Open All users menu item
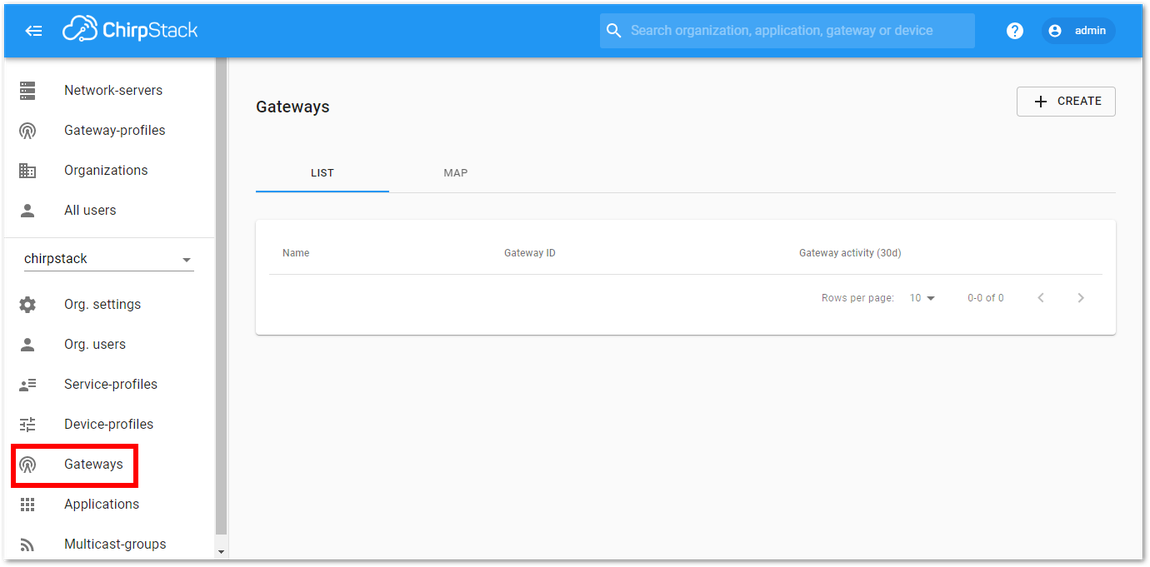 pyautogui.click(x=109, y=211)
